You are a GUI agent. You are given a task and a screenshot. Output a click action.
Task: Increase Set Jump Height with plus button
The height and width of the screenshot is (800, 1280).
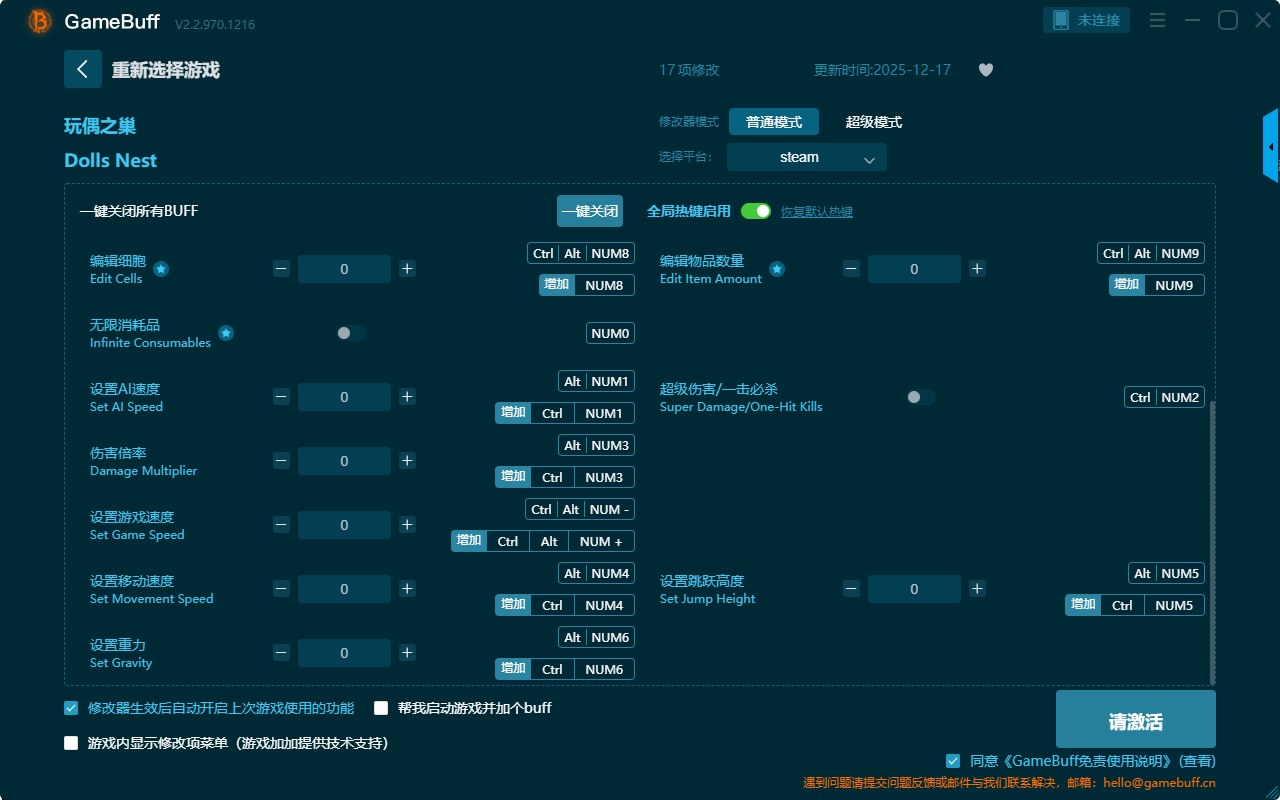pyautogui.click(x=977, y=589)
